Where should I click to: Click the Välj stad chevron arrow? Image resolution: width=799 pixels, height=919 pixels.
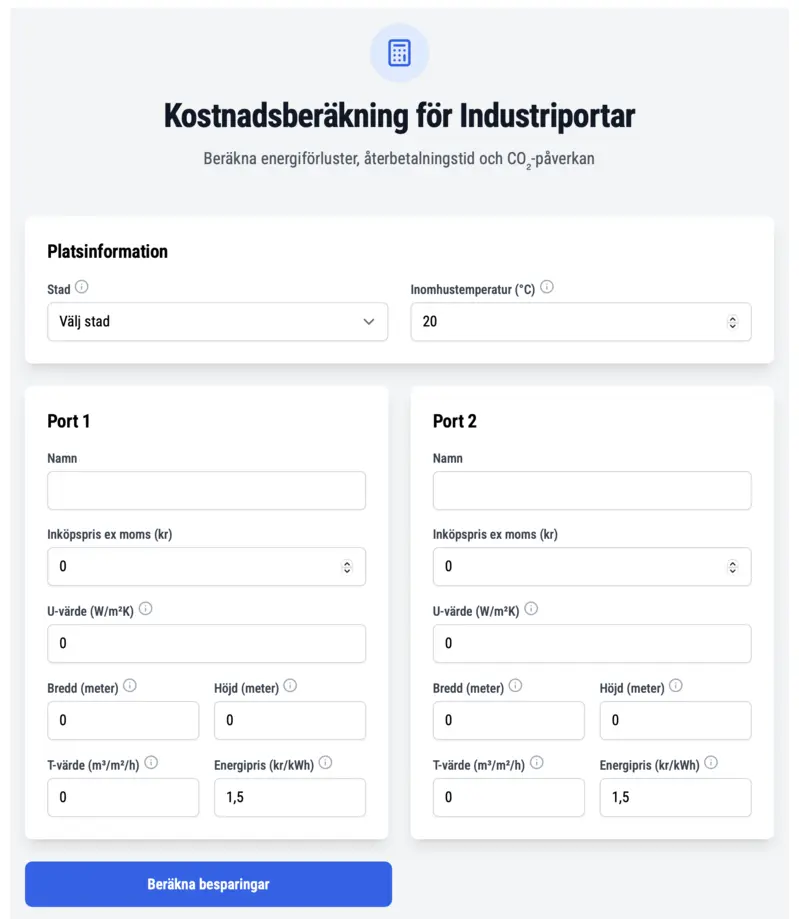click(368, 321)
